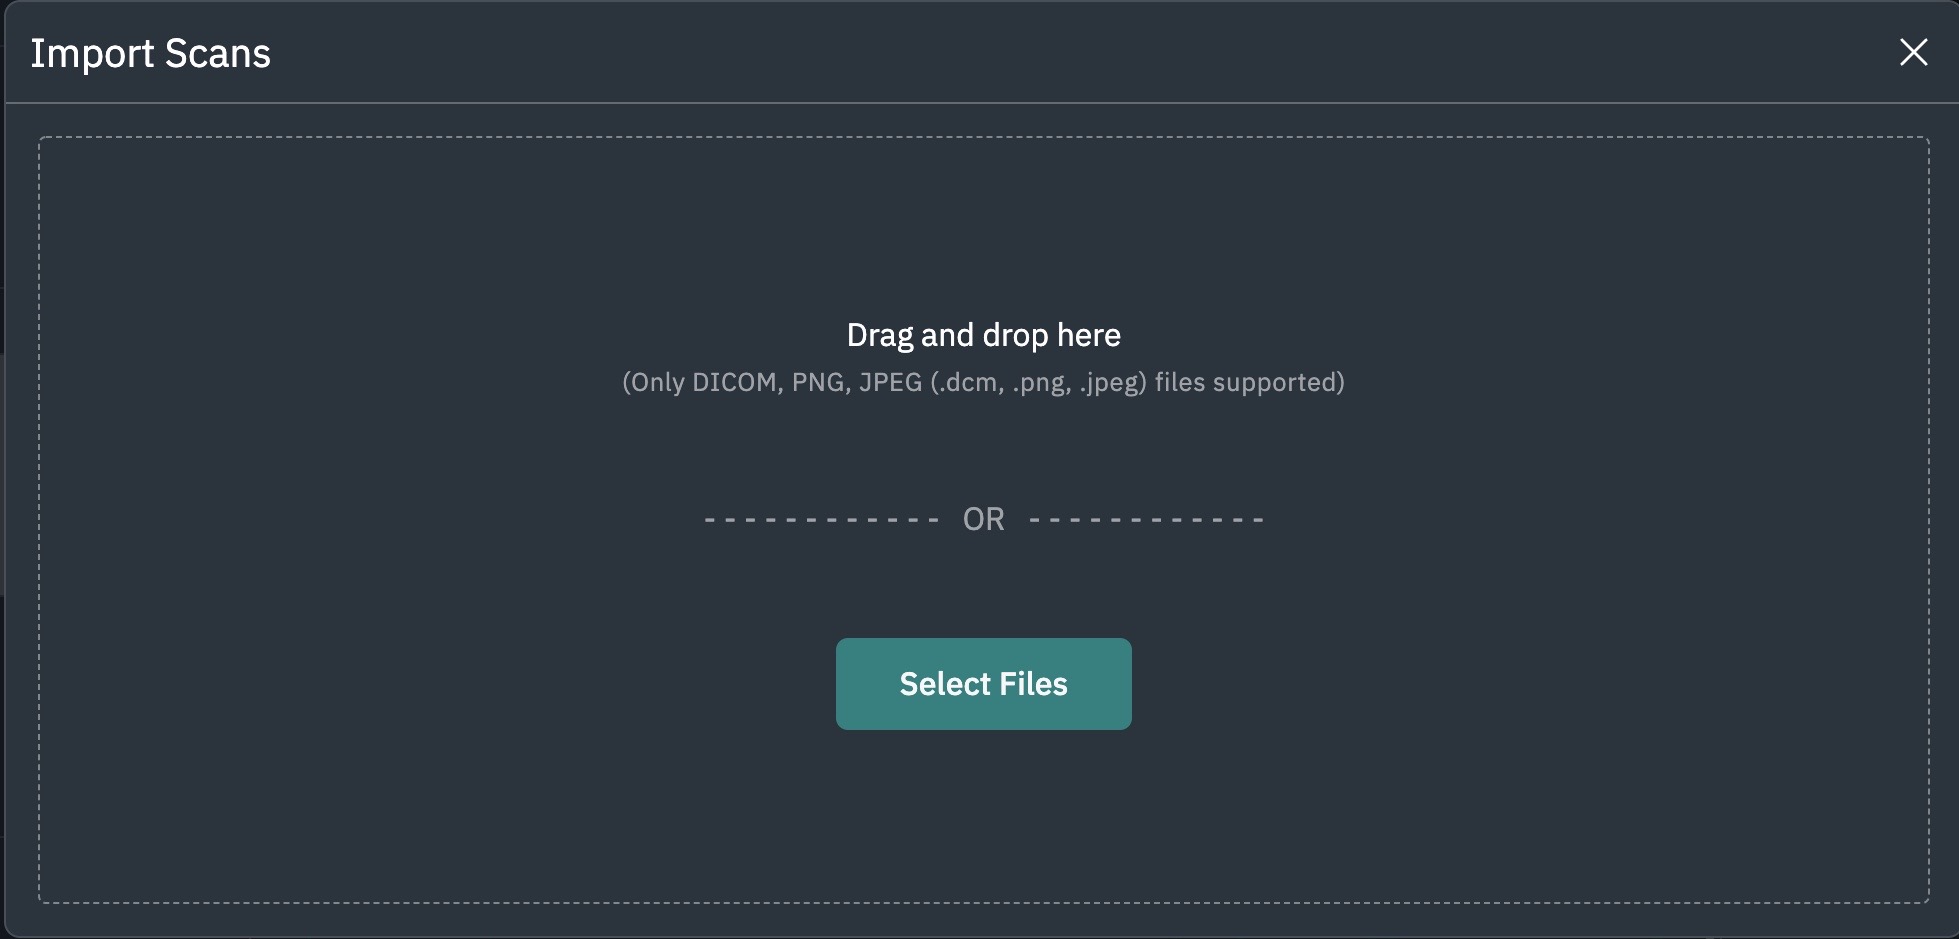Click the word JPEG in the hint
Viewport: 1959px width, 939px height.
pyautogui.click(x=890, y=382)
